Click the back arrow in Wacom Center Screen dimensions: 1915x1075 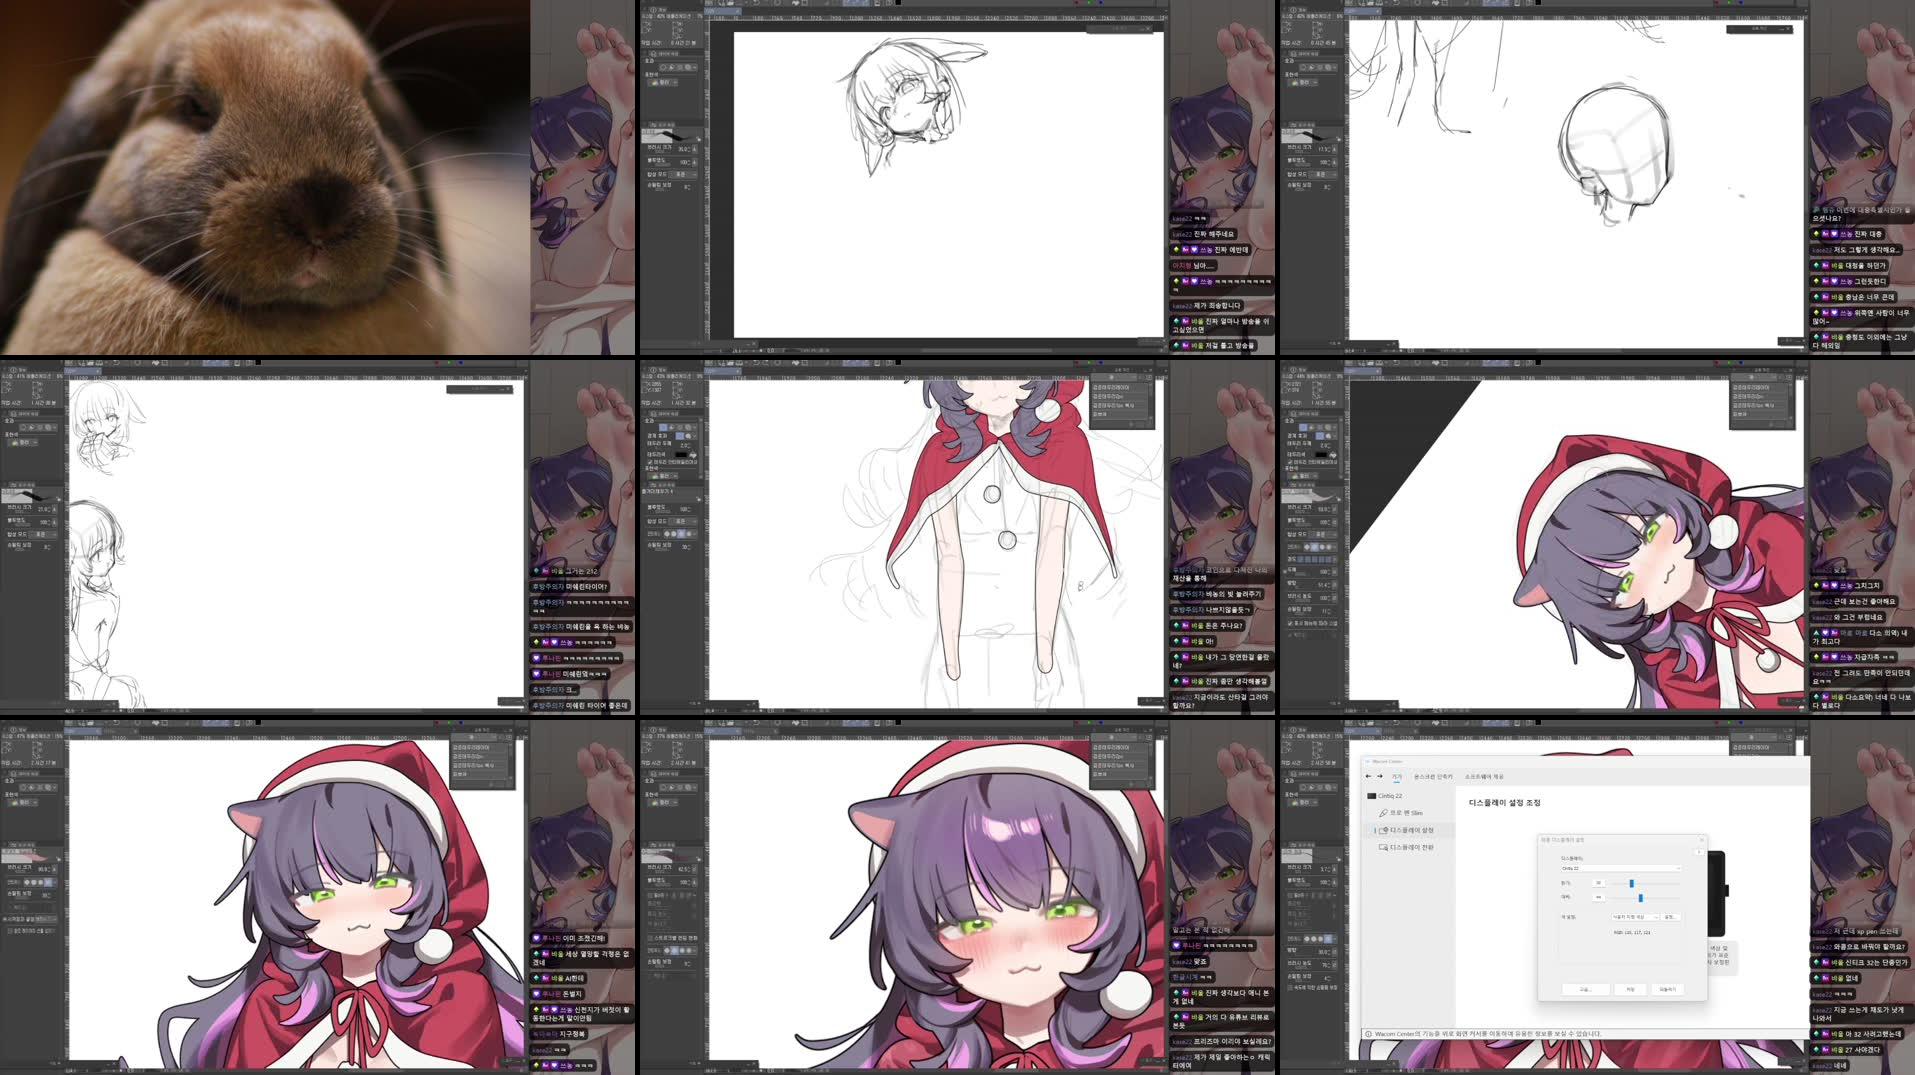[x=1368, y=776]
